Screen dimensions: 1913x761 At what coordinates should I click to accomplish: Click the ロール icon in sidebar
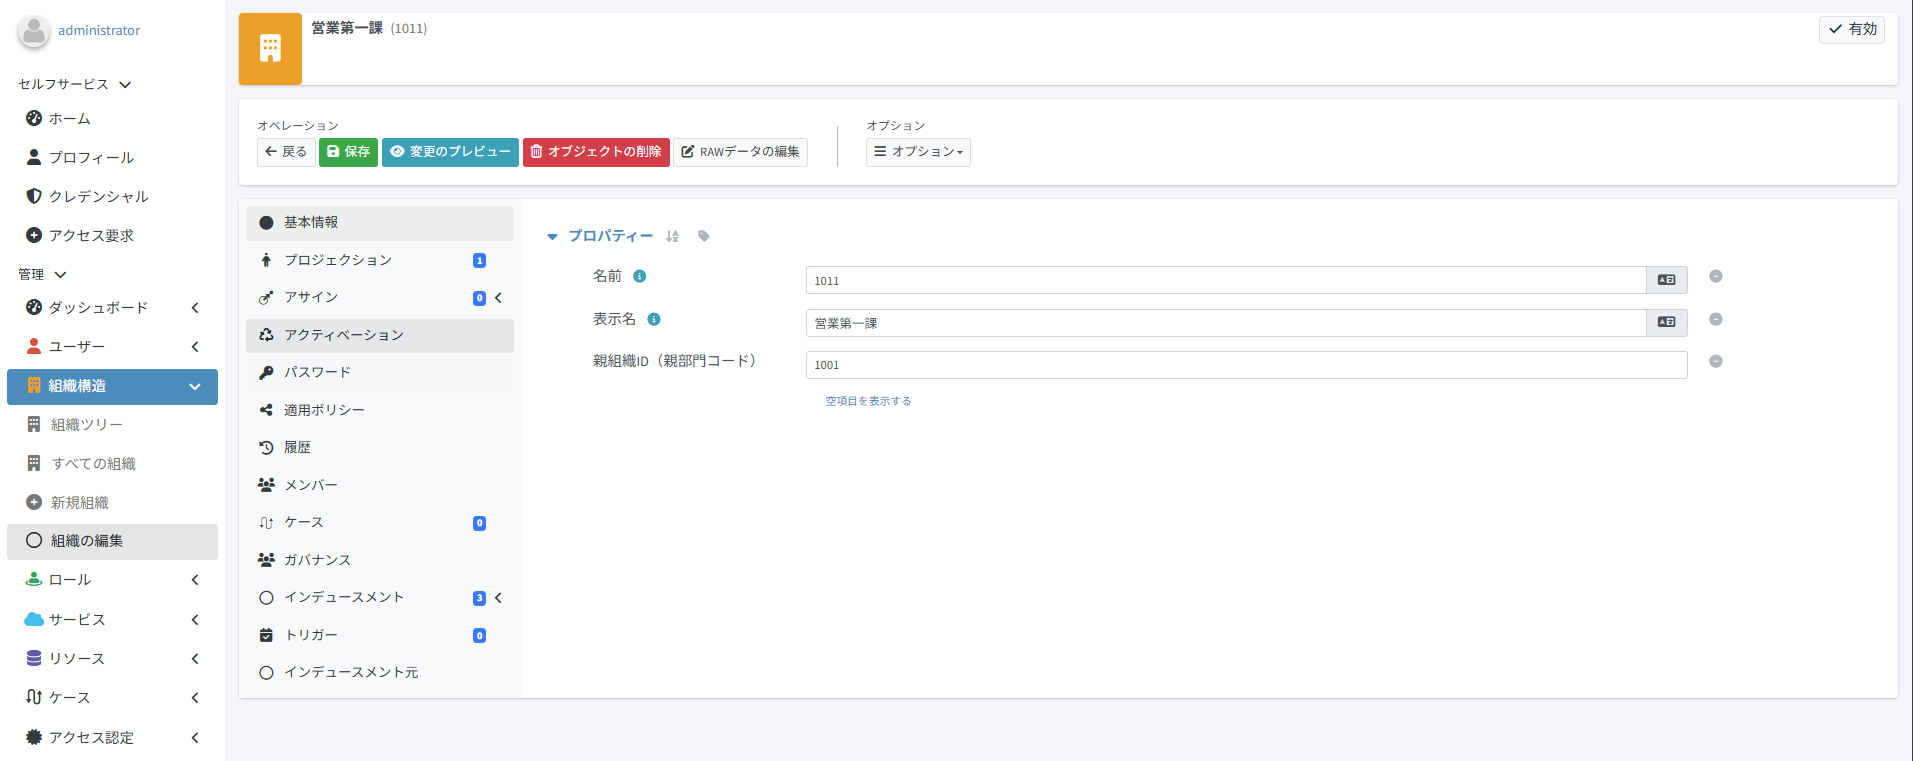click(x=34, y=580)
